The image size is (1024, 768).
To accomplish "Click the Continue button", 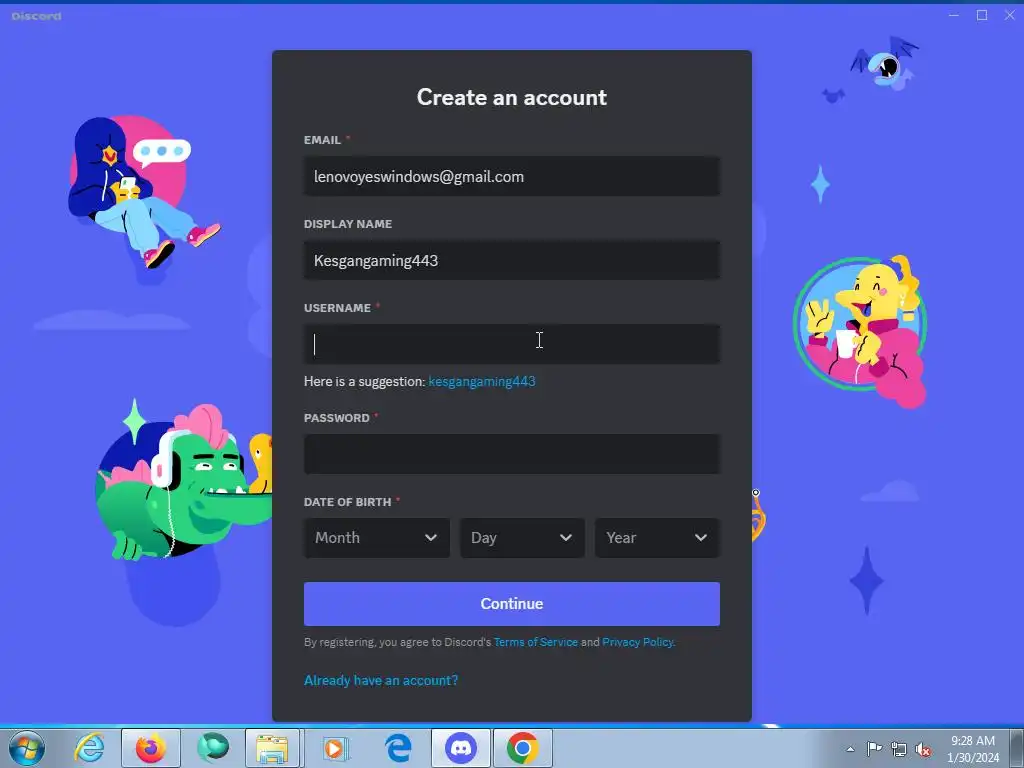I will tap(511, 604).
